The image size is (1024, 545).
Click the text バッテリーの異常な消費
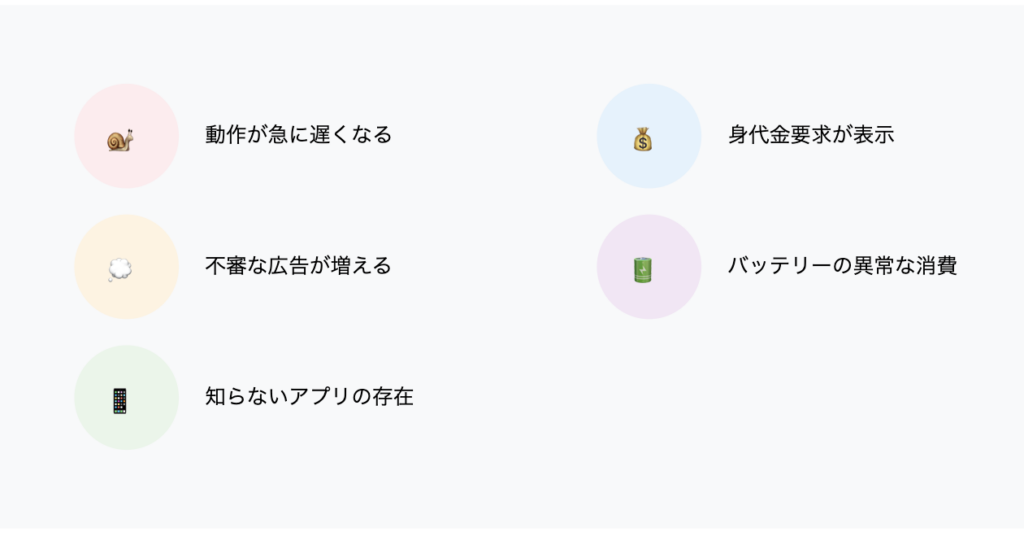(842, 266)
